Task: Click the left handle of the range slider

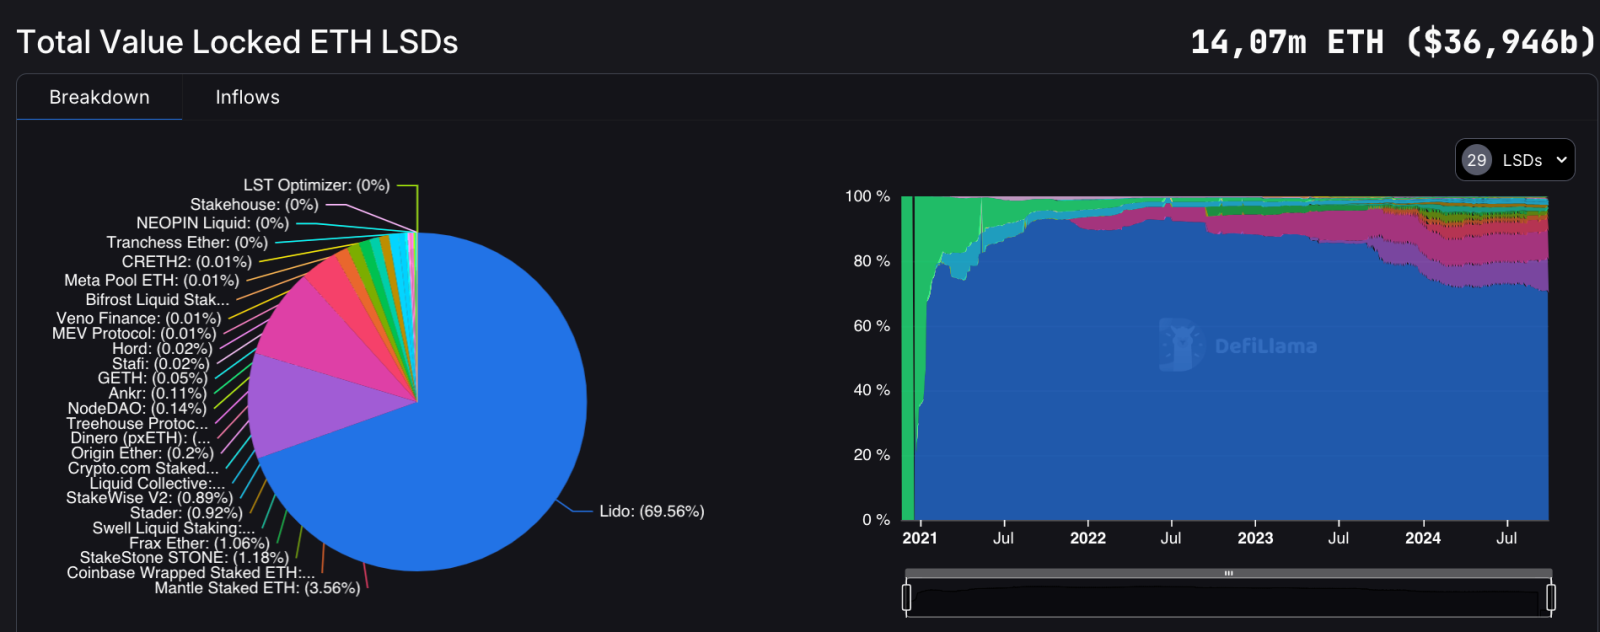Action: (906, 597)
